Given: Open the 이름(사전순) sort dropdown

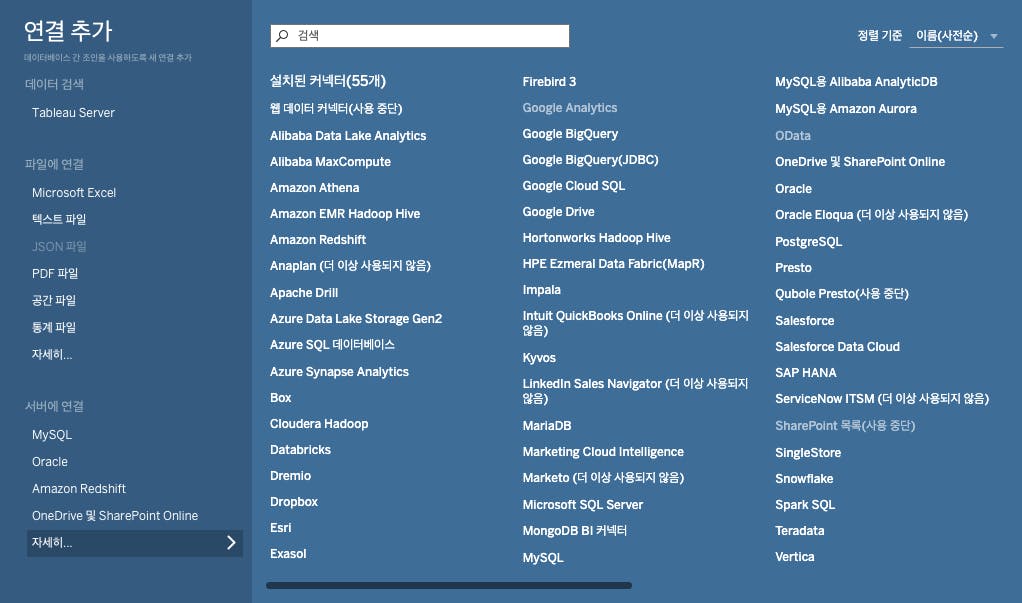Looking at the screenshot, I should 956,36.
